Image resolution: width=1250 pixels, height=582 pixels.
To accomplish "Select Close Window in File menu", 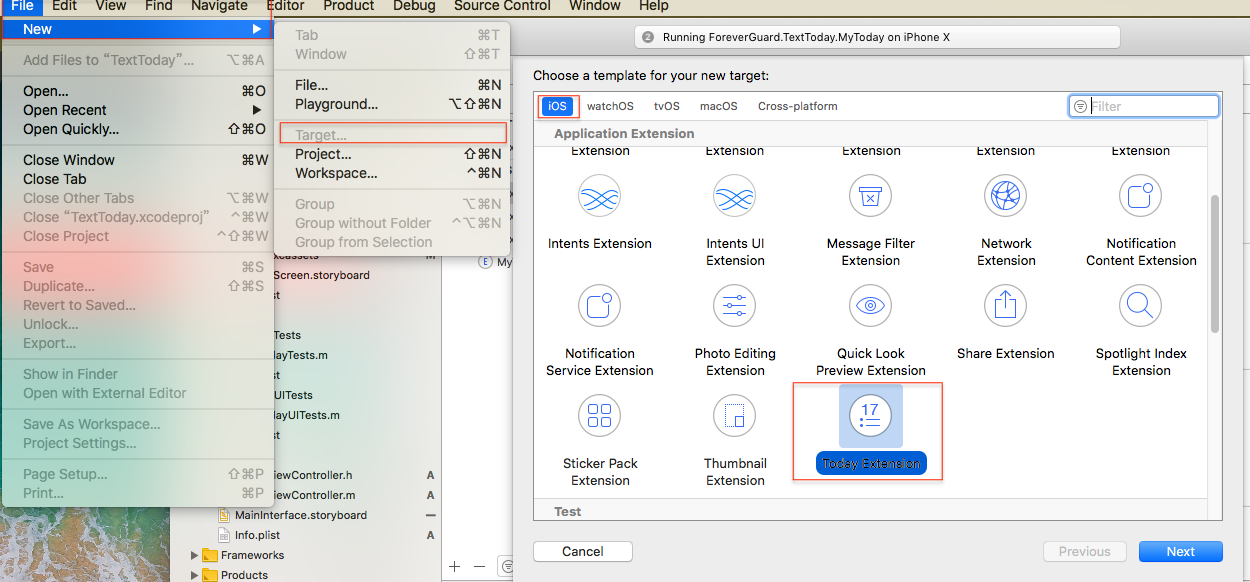I will pyautogui.click(x=138, y=160).
